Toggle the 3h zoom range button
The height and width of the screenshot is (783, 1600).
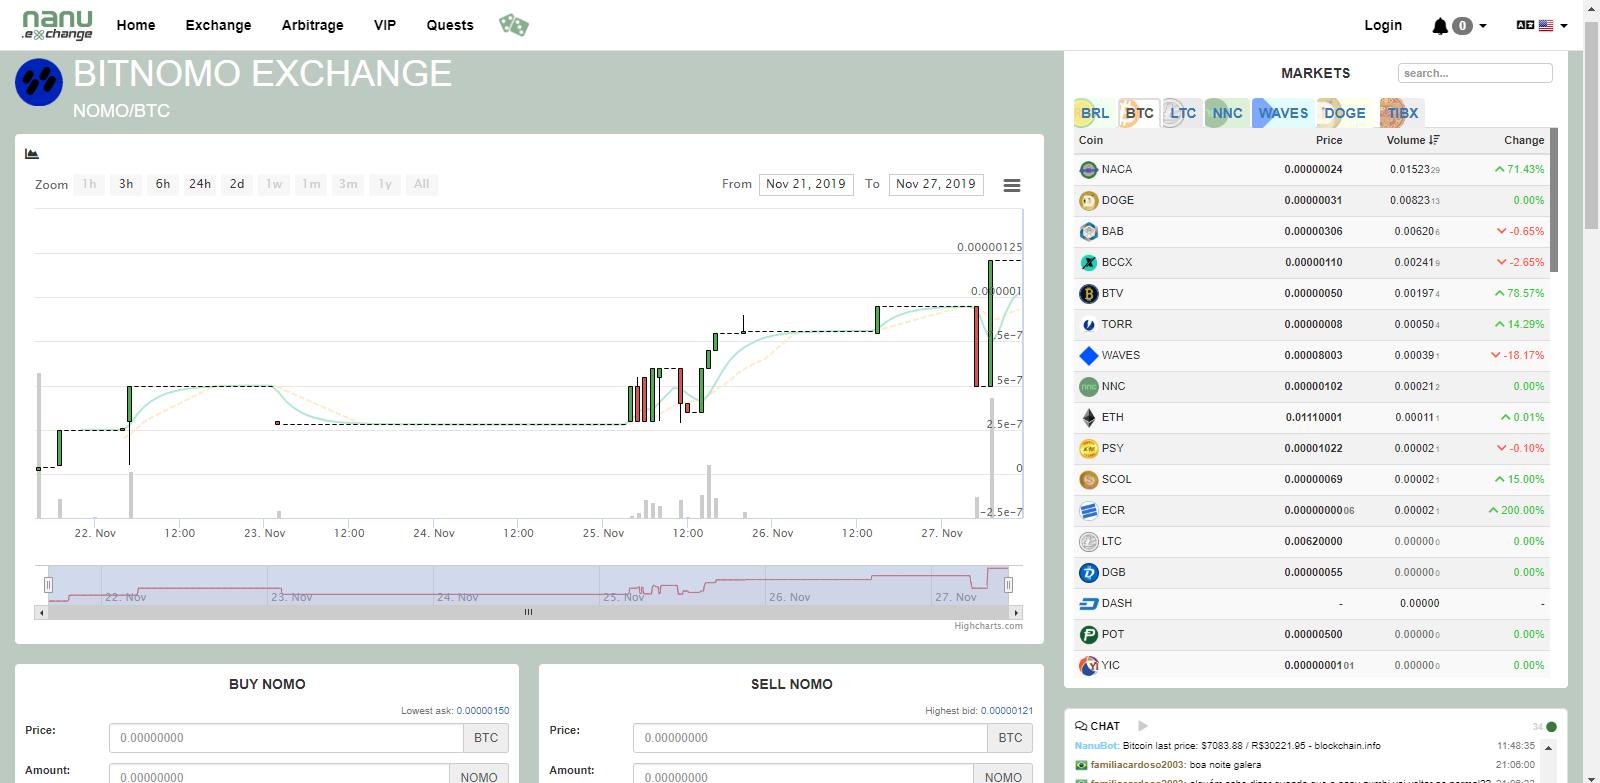point(126,184)
